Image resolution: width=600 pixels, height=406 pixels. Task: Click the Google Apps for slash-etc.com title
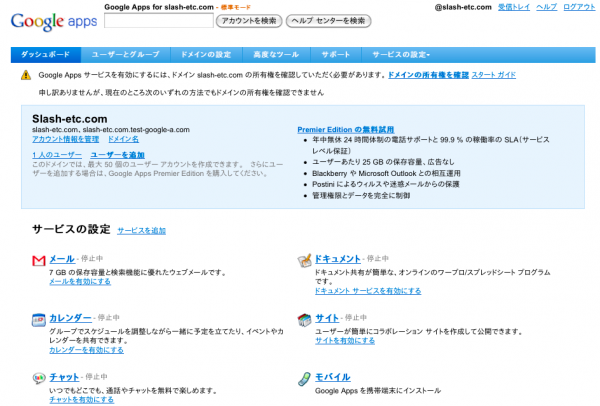159,7
